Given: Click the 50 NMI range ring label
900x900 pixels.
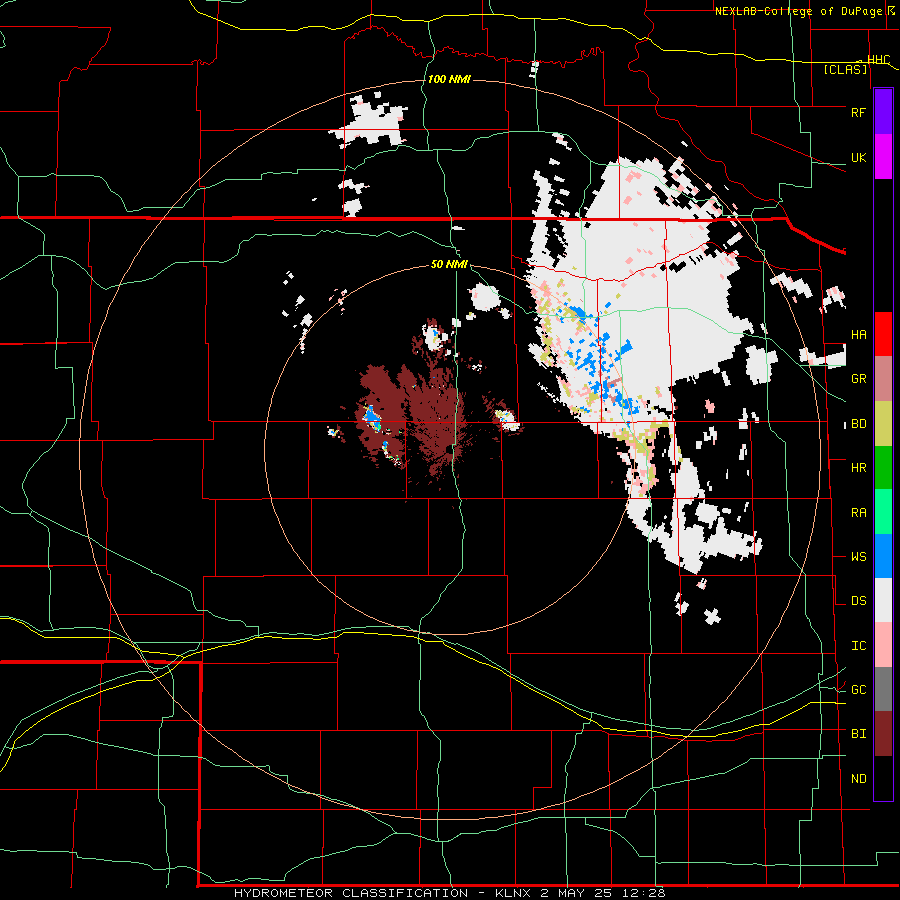Looking at the screenshot, I should [449, 264].
